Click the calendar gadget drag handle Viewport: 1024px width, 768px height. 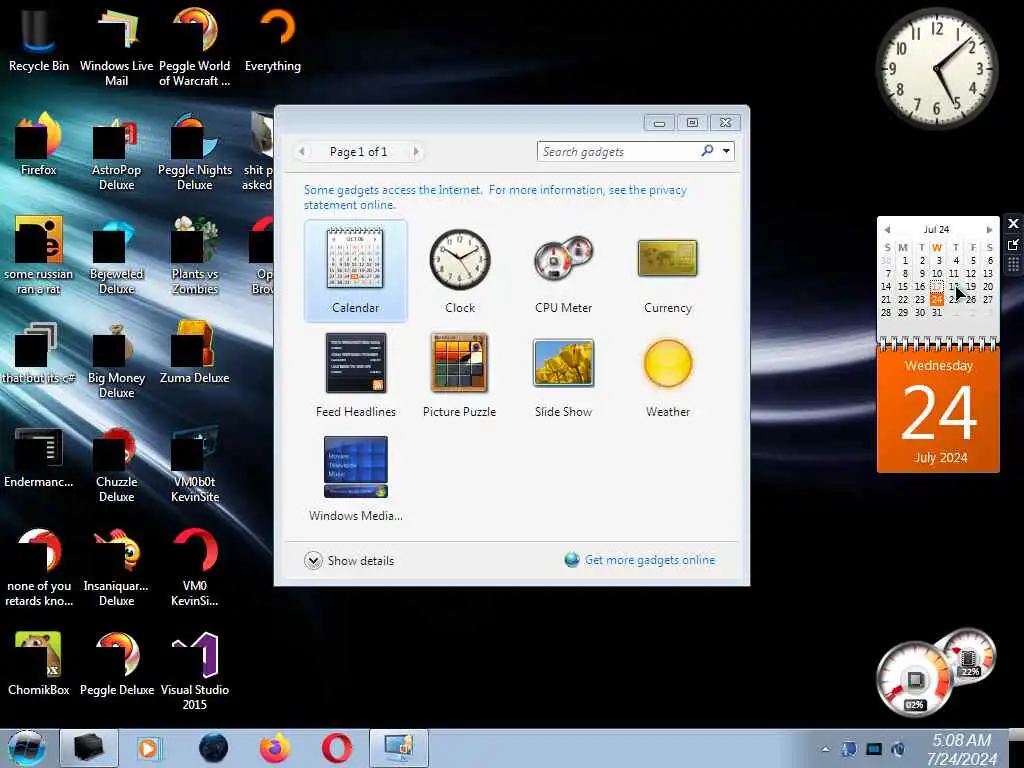pos(1013,264)
